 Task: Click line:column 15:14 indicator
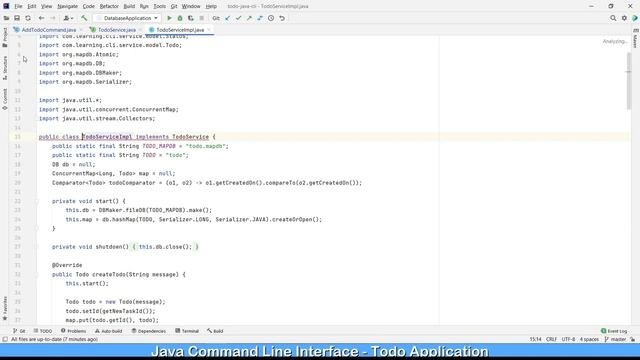(535, 339)
